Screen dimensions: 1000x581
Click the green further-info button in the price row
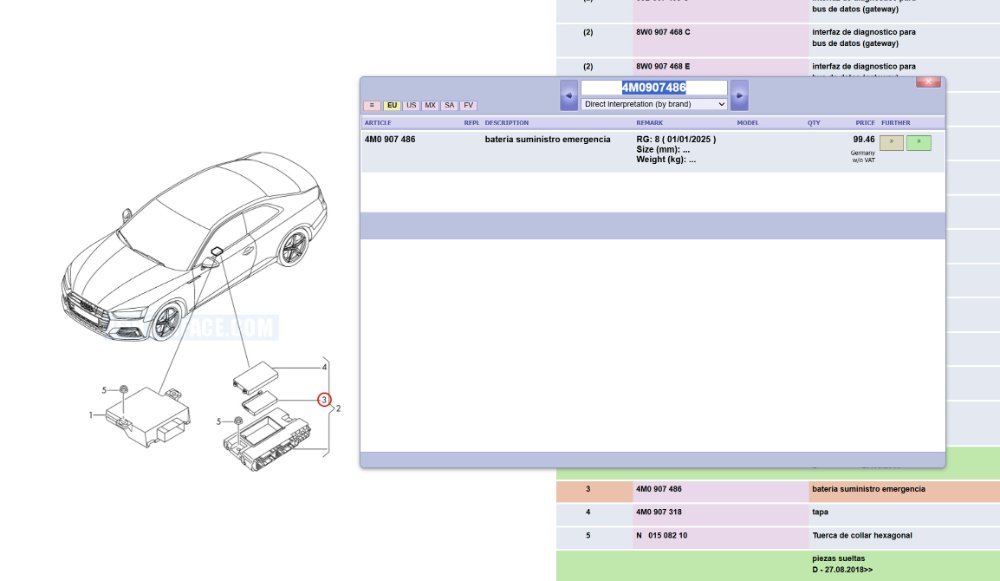(919, 143)
